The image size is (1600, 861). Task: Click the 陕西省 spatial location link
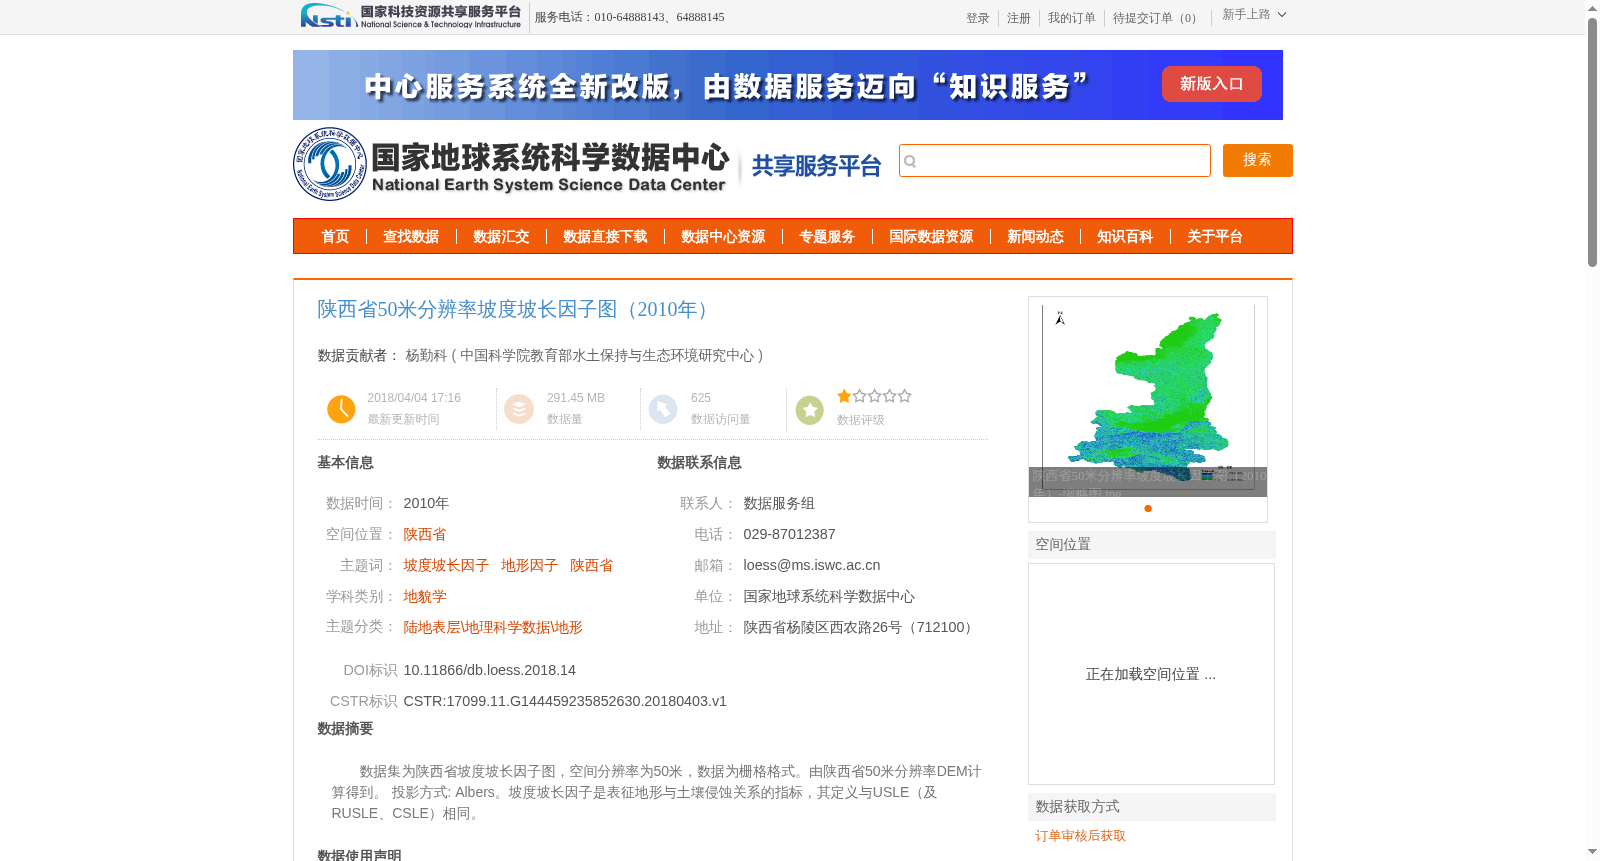[425, 534]
